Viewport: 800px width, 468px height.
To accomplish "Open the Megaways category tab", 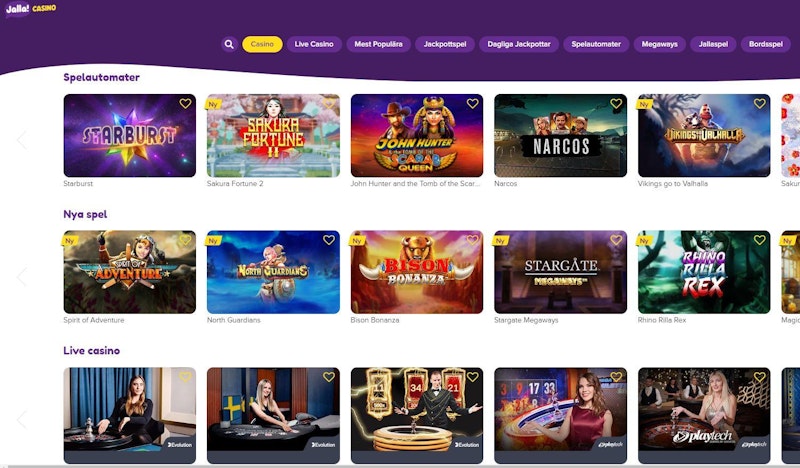I will click(x=660, y=44).
